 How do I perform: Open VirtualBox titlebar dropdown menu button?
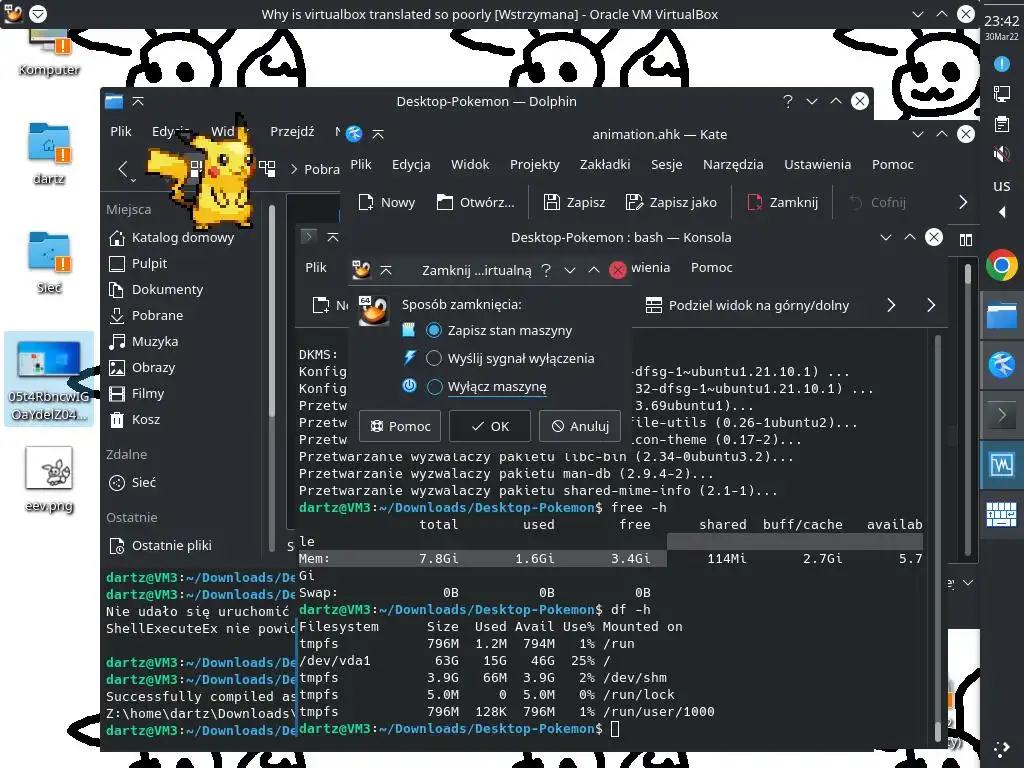click(x=38, y=14)
